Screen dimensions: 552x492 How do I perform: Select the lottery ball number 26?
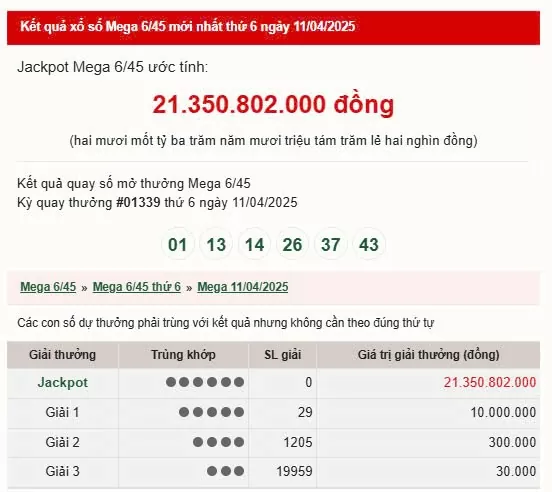tap(292, 244)
